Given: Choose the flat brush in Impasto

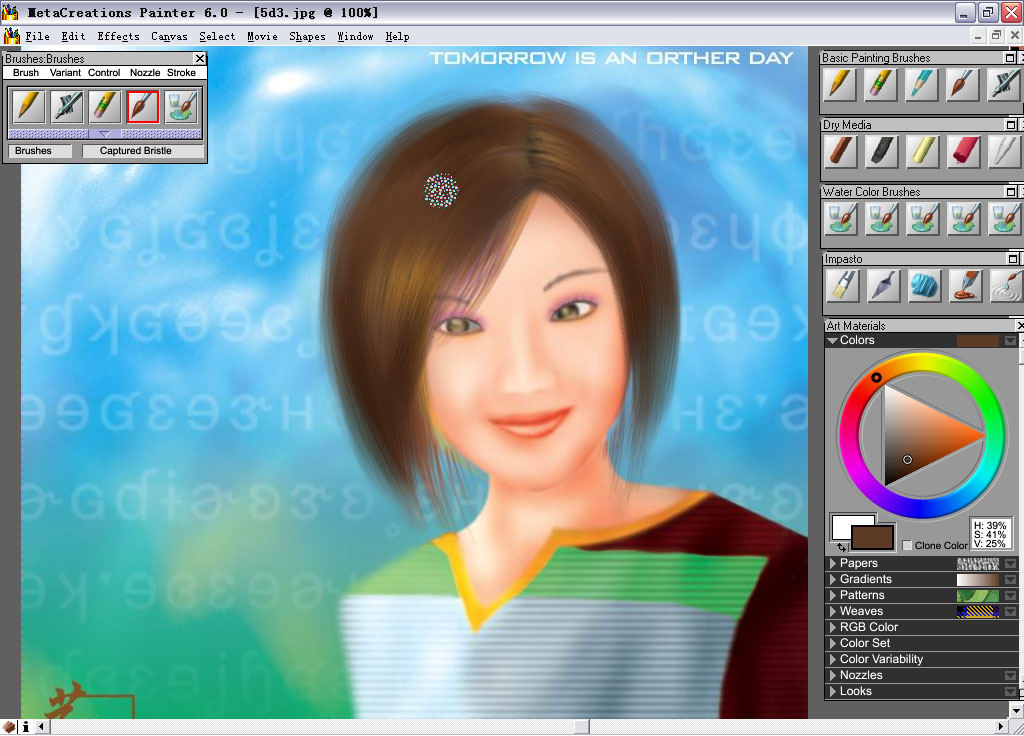Looking at the screenshot, I should 842,286.
